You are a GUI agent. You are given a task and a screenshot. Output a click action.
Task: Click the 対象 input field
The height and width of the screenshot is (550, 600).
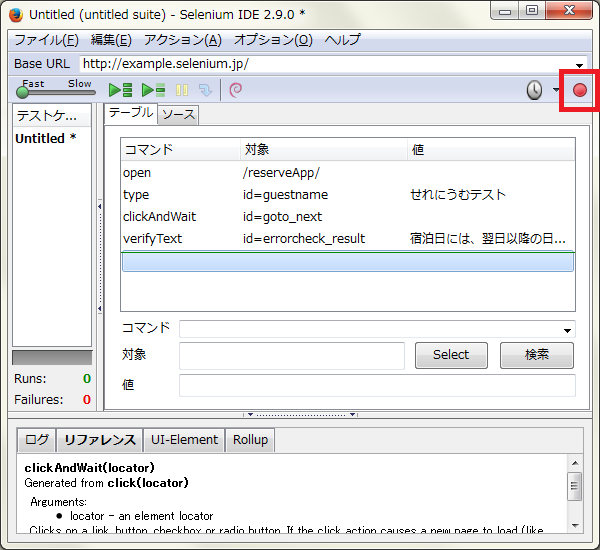[x=292, y=356]
